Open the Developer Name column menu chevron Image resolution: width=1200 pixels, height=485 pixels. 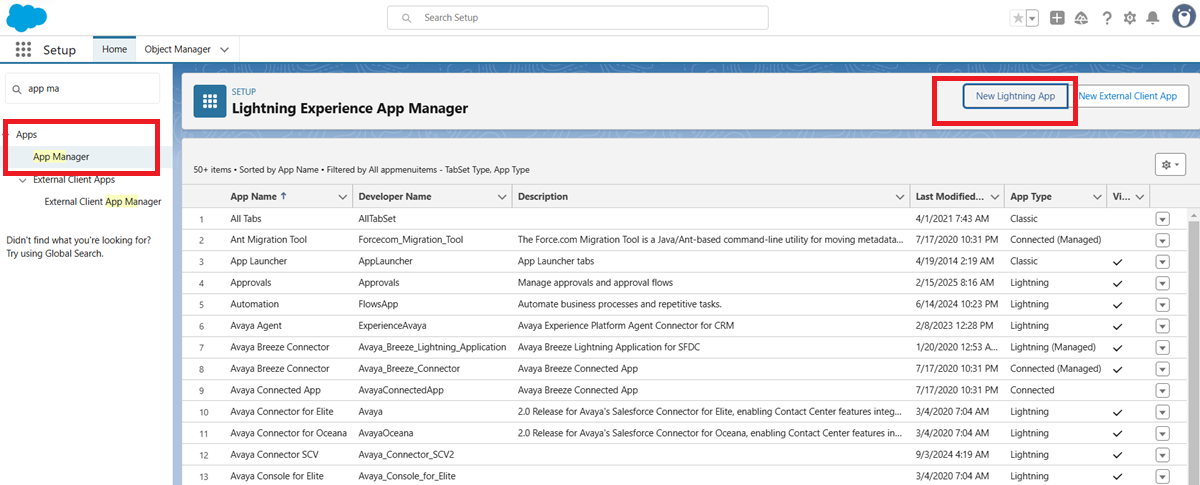pos(502,197)
